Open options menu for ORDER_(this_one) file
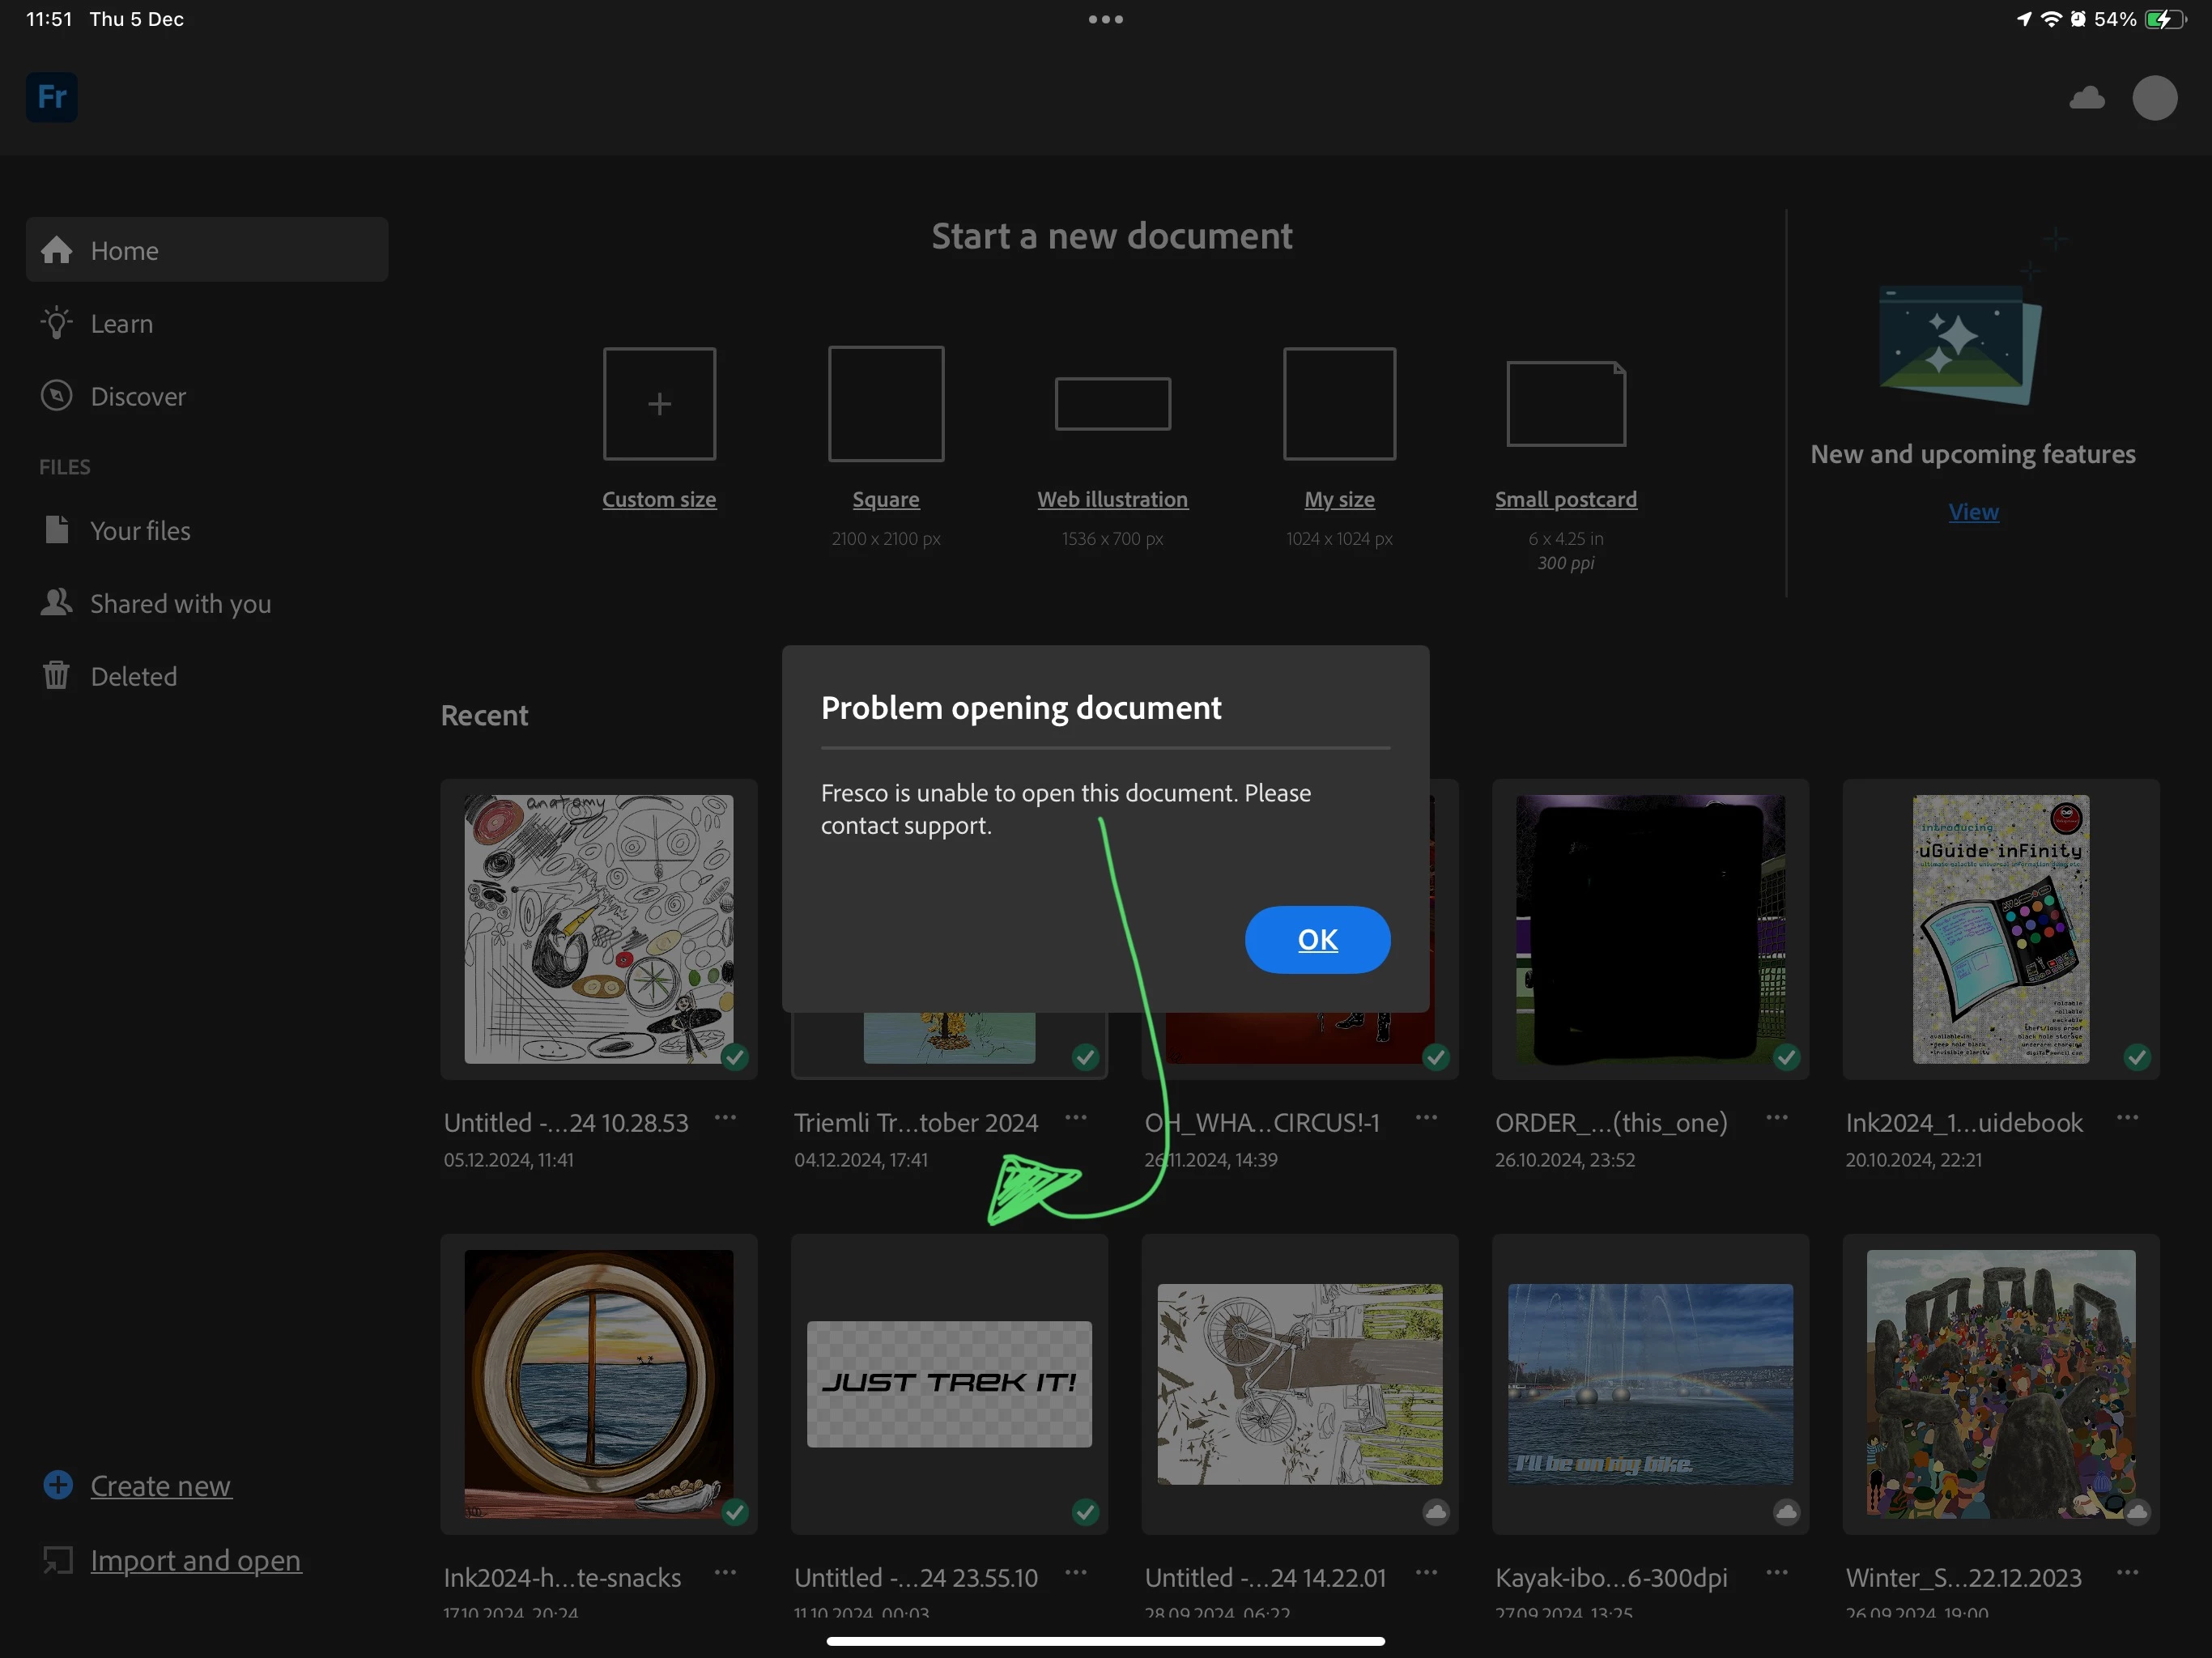 click(1776, 1118)
